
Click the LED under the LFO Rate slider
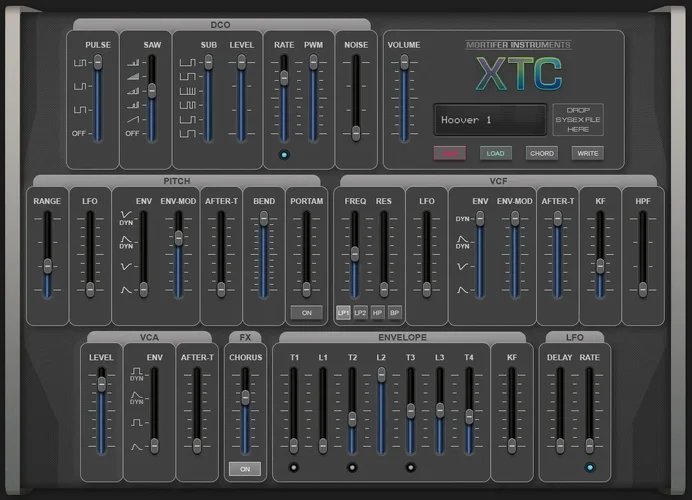point(589,467)
